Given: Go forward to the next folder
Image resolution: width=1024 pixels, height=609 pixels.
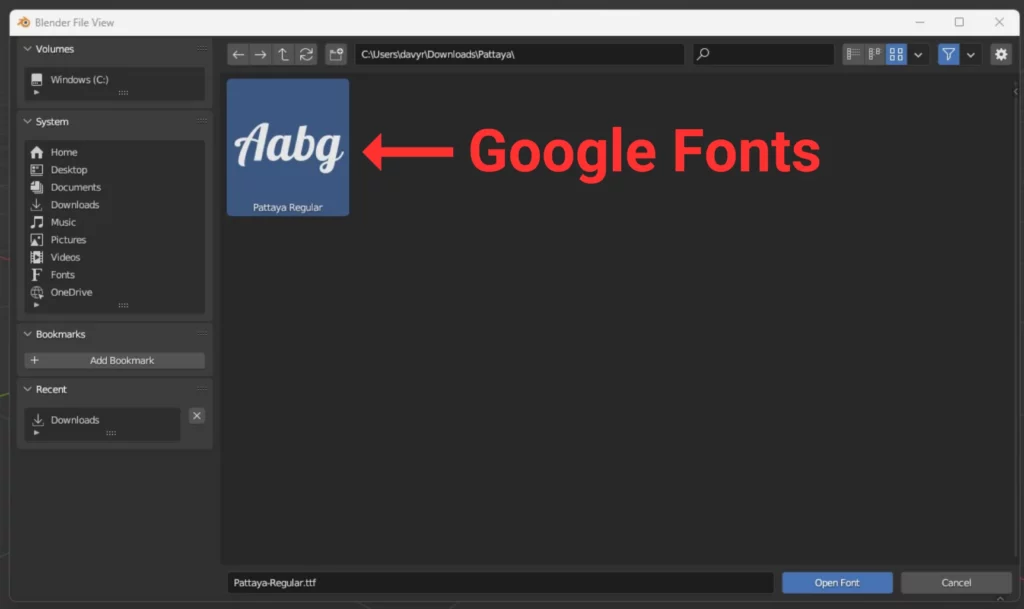Looking at the screenshot, I should point(261,54).
